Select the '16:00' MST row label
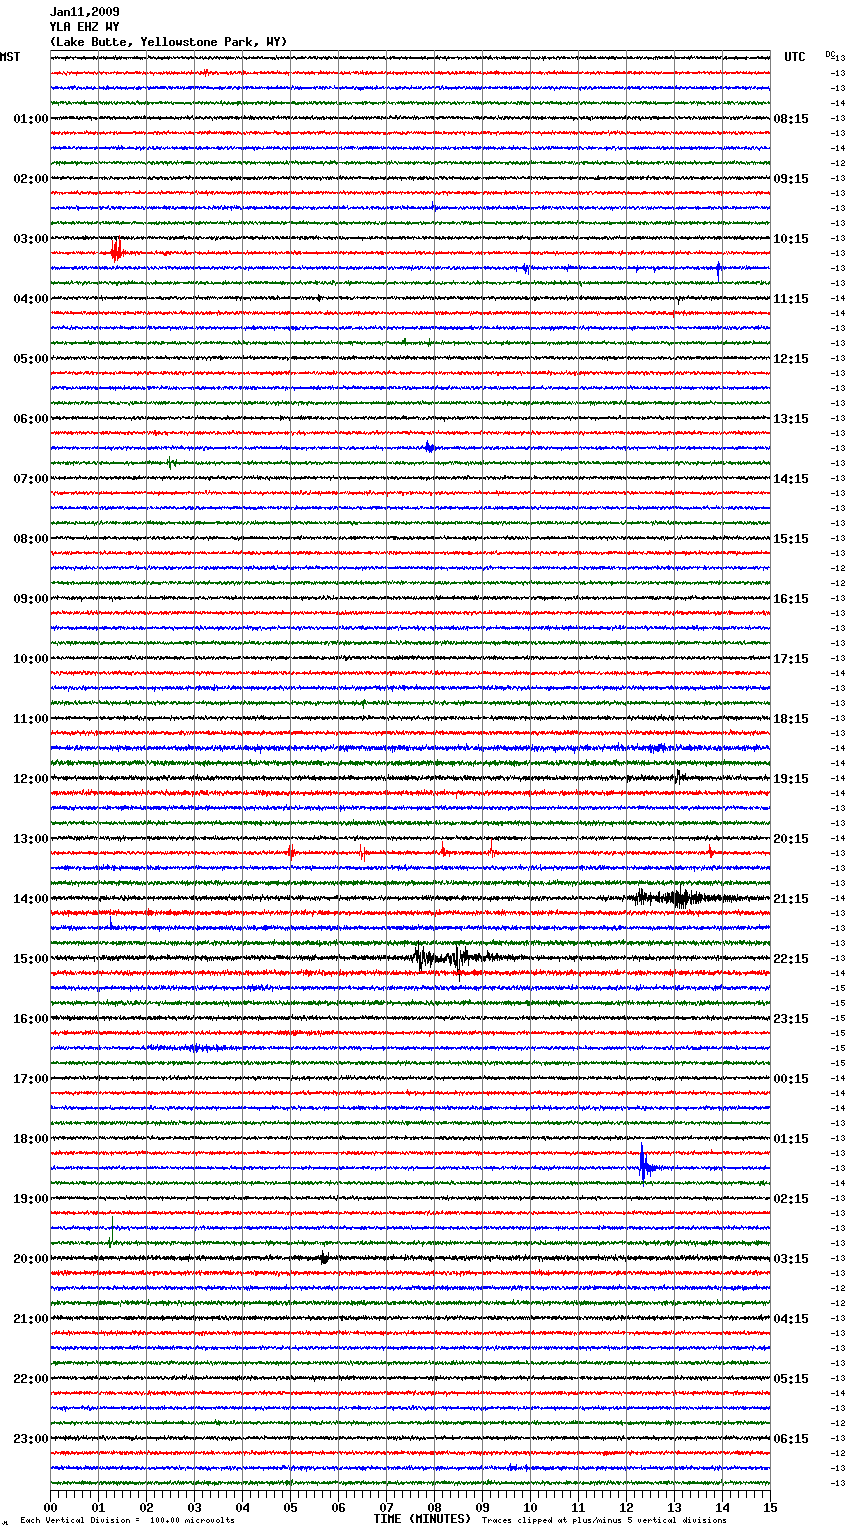850x1534 pixels. coord(30,1019)
